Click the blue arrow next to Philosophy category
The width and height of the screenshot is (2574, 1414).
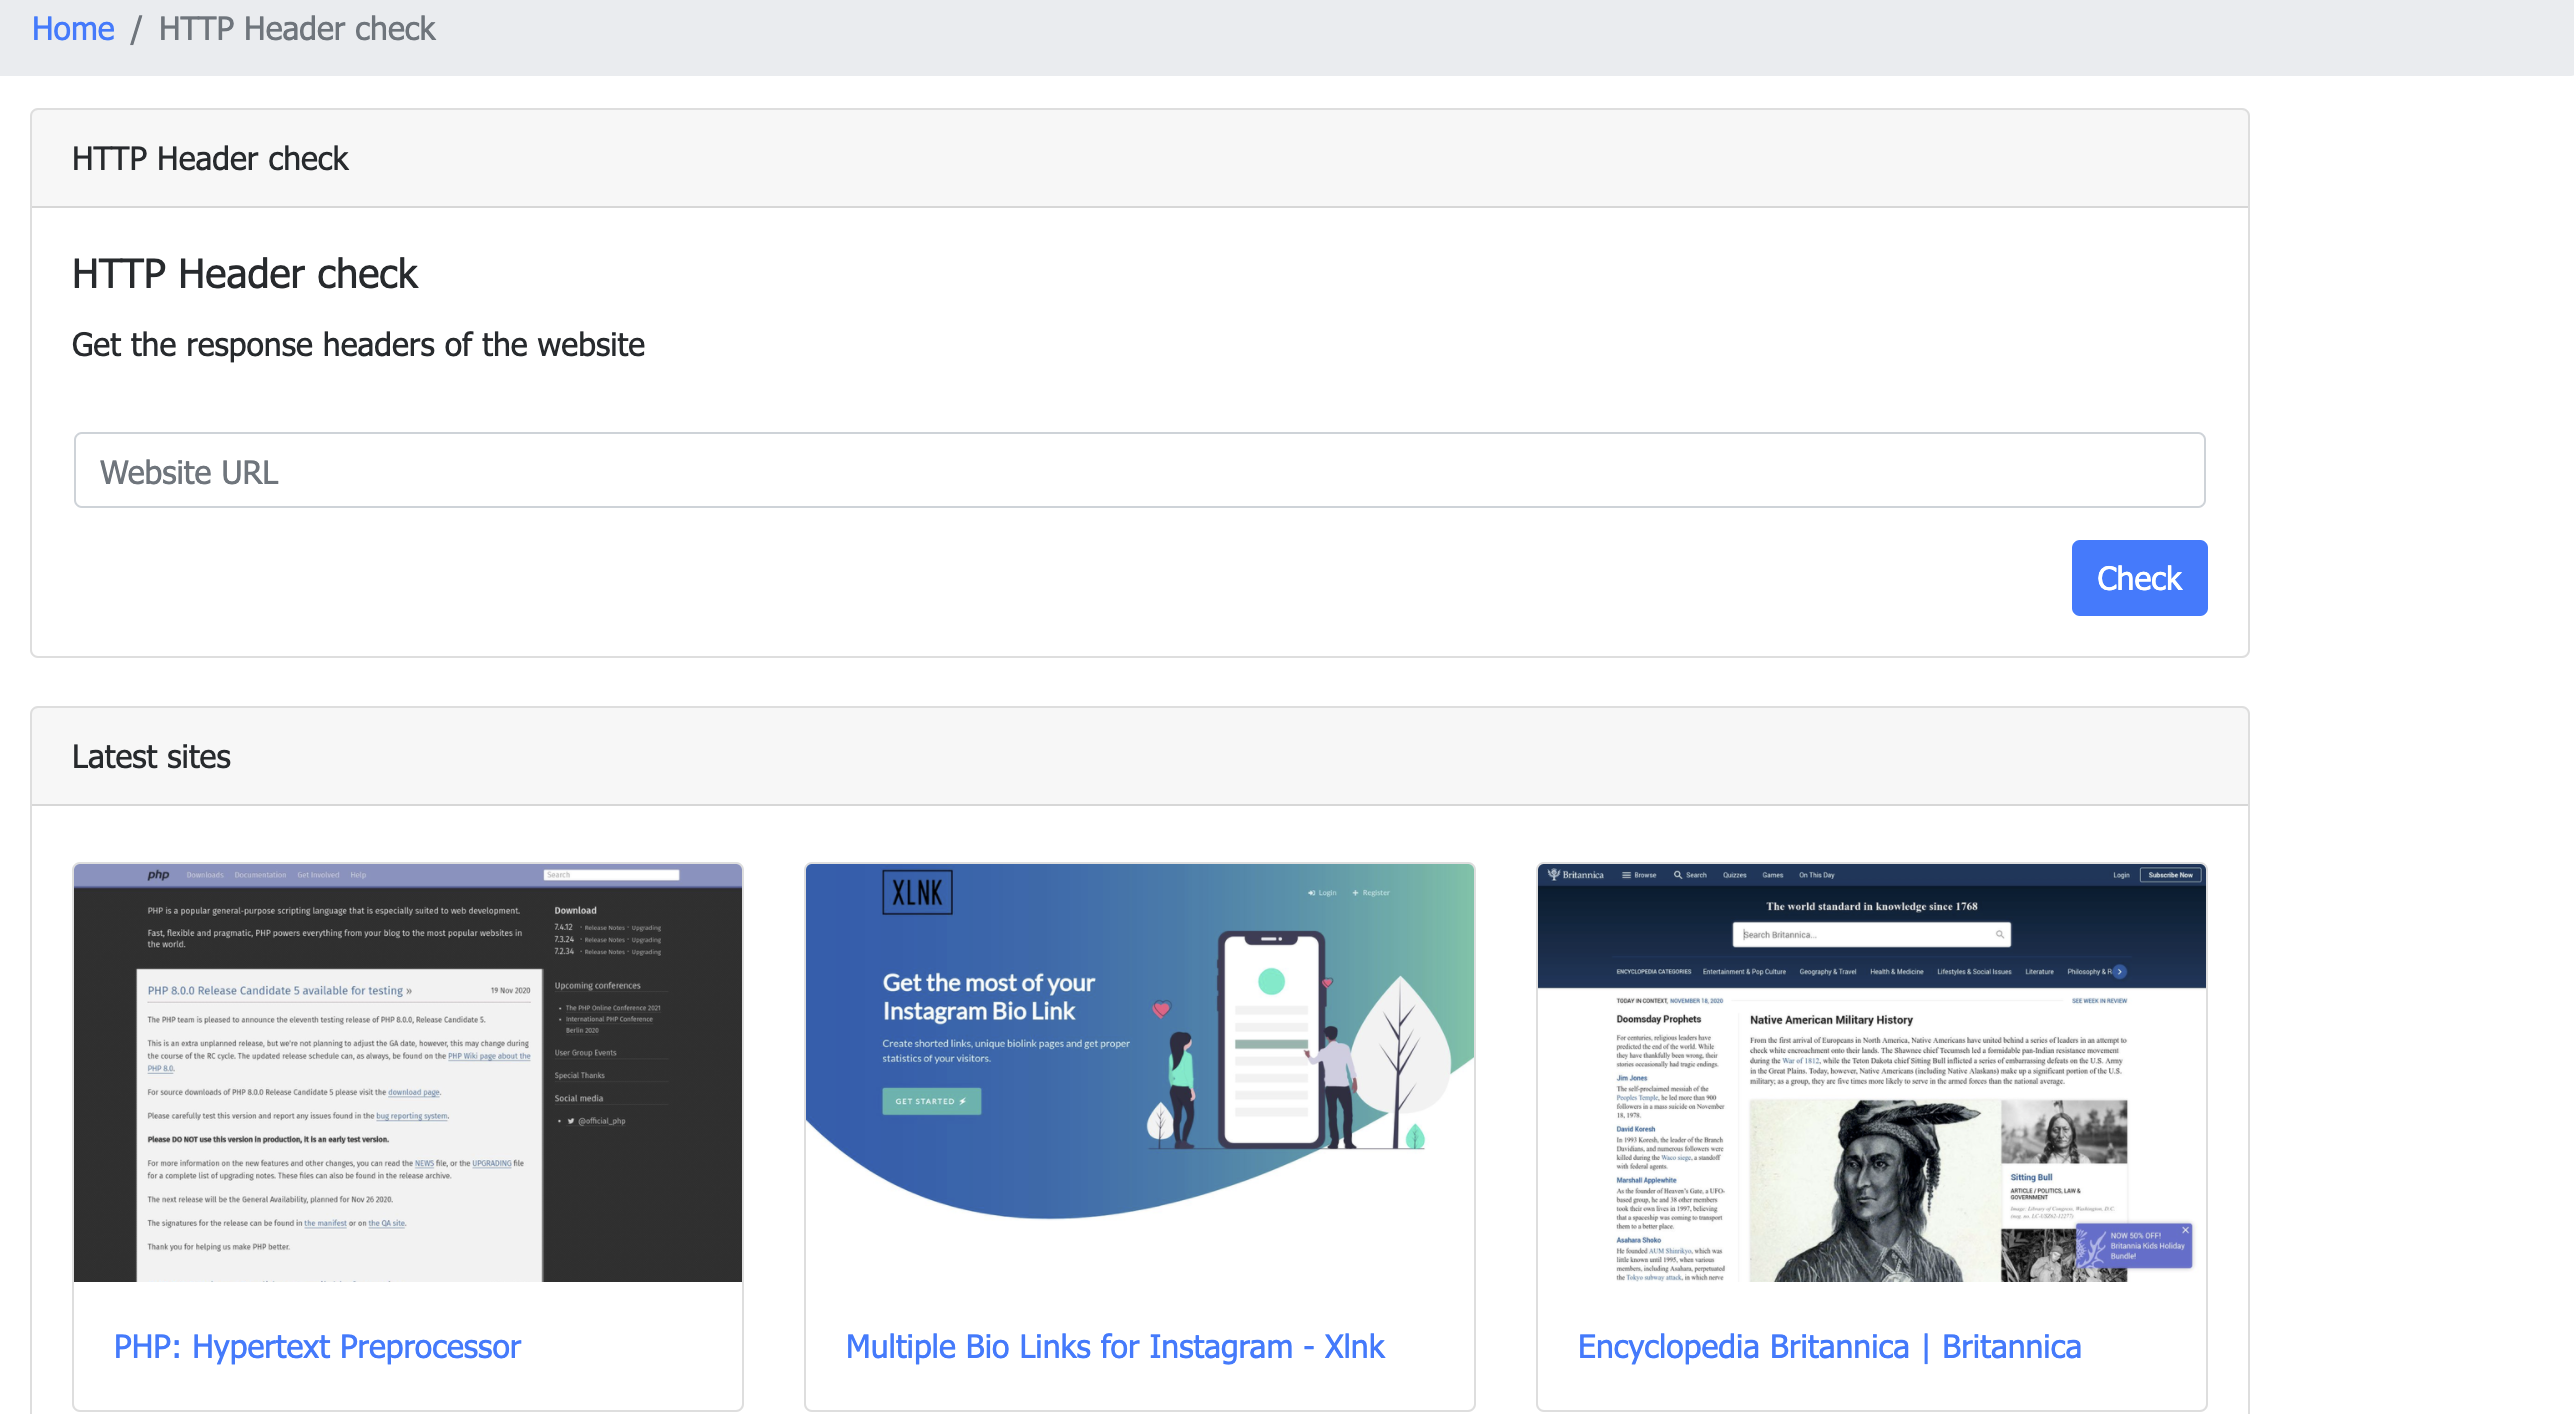pos(2119,971)
